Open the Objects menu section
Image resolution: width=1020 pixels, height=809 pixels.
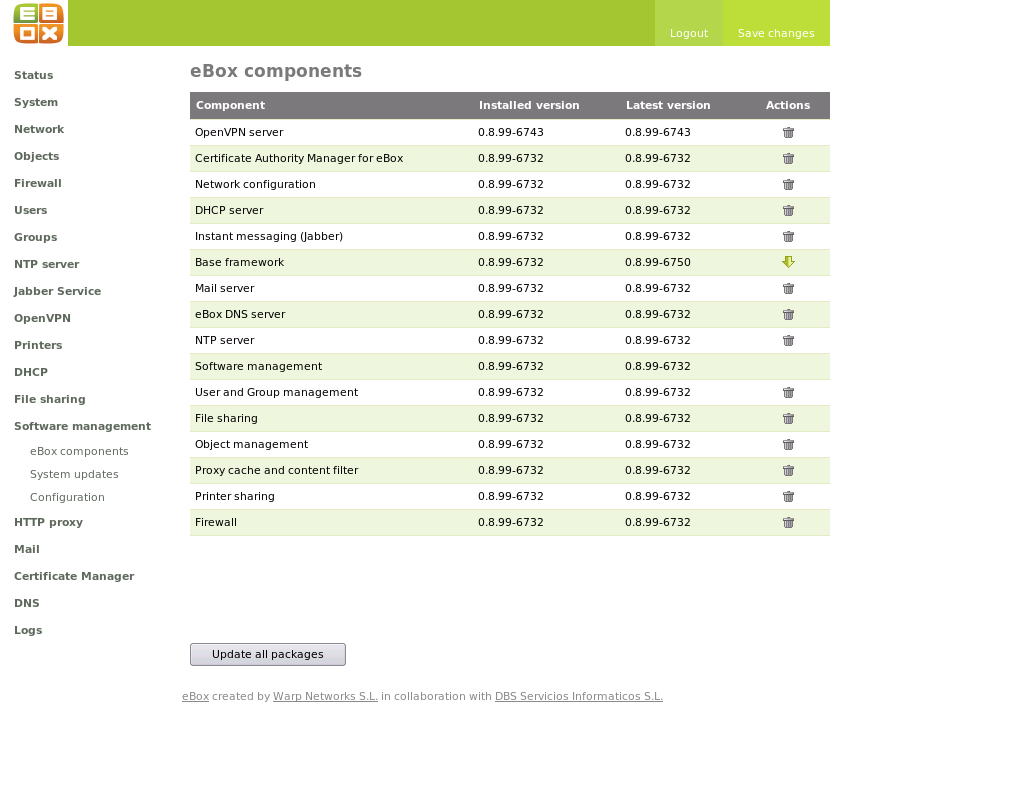(x=36, y=156)
